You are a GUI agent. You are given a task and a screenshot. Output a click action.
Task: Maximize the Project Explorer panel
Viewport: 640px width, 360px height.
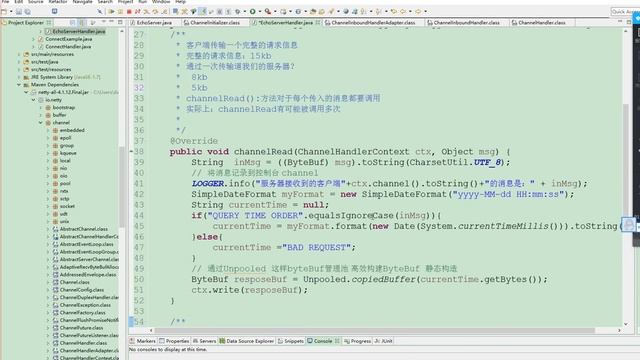click(120, 22)
